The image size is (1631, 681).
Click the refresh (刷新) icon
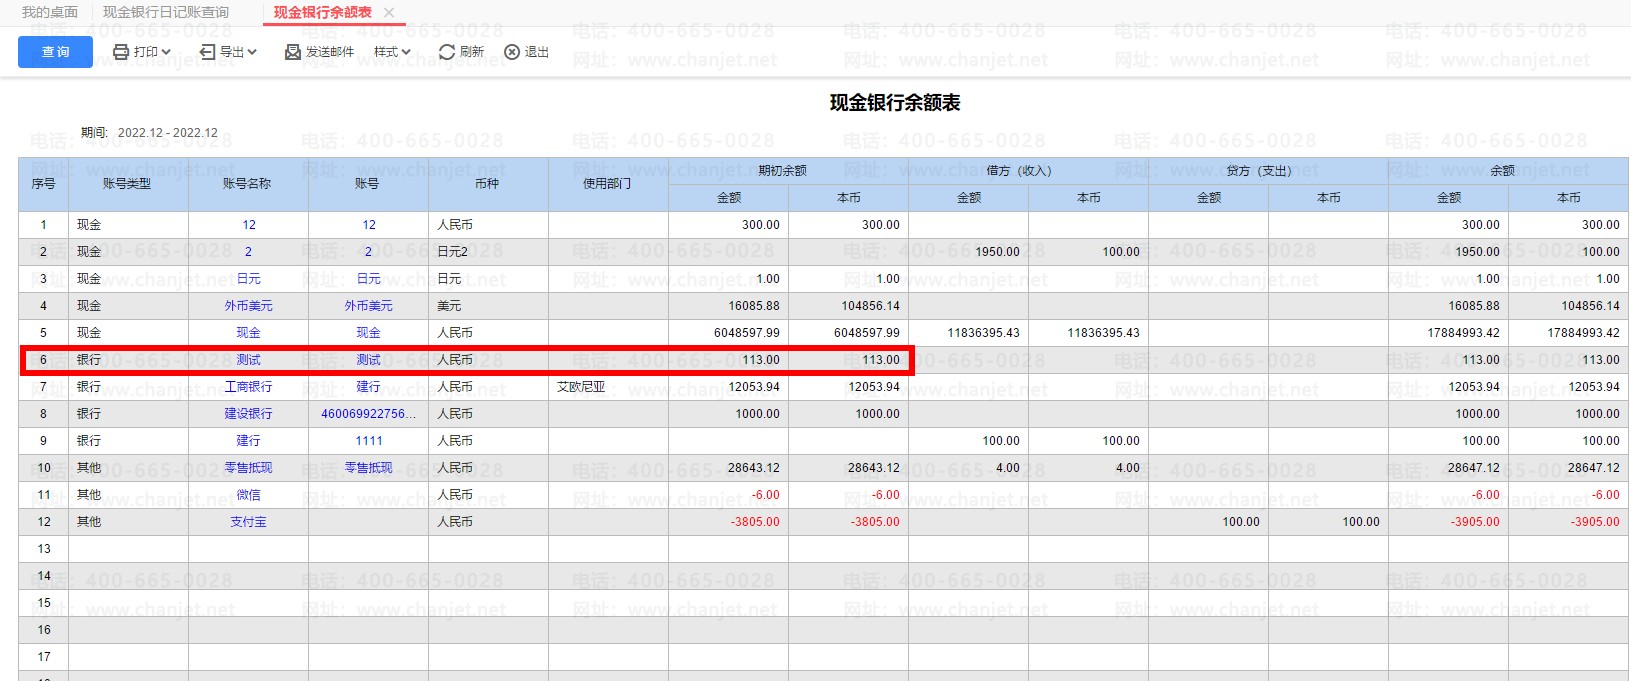pyautogui.click(x=447, y=52)
